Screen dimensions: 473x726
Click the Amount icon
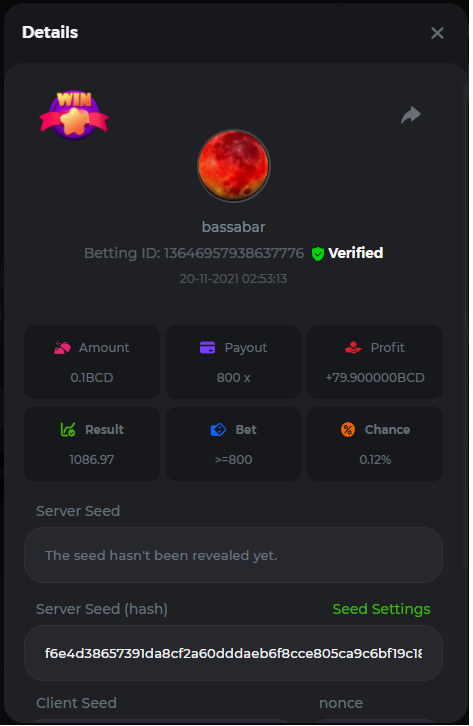[x=62, y=348]
